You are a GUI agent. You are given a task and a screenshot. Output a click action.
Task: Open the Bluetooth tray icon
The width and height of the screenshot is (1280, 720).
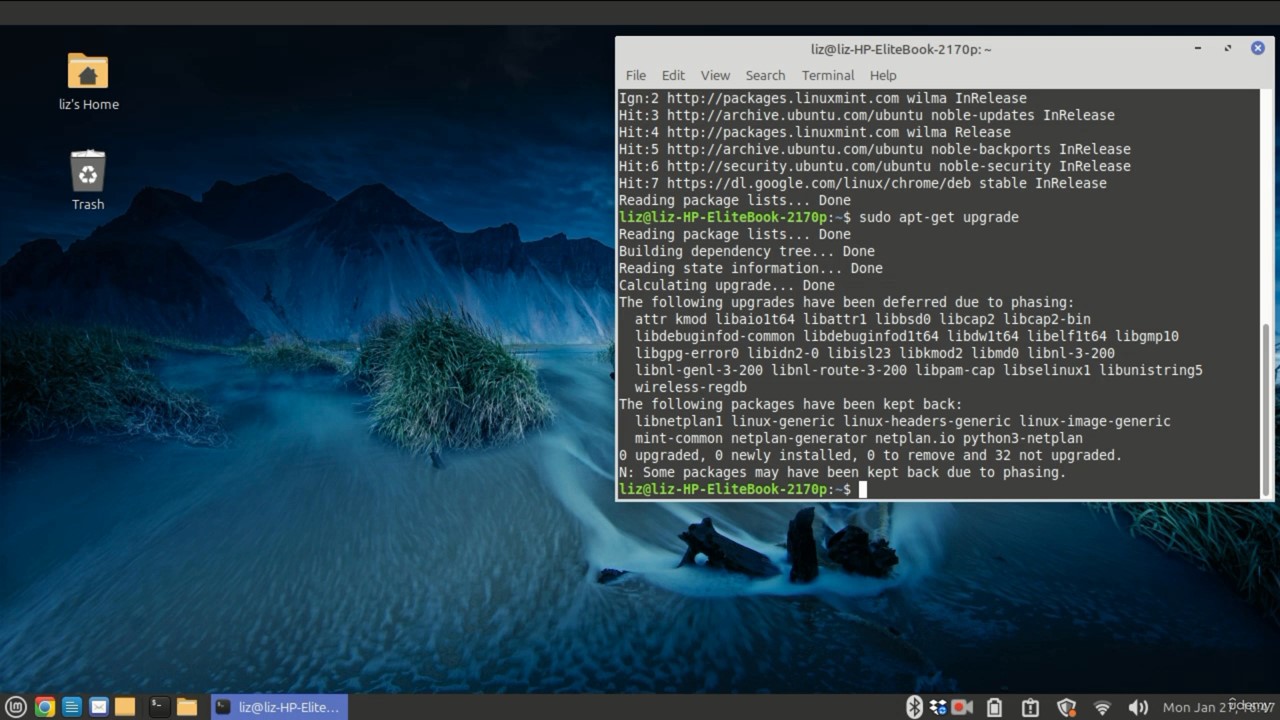914,707
